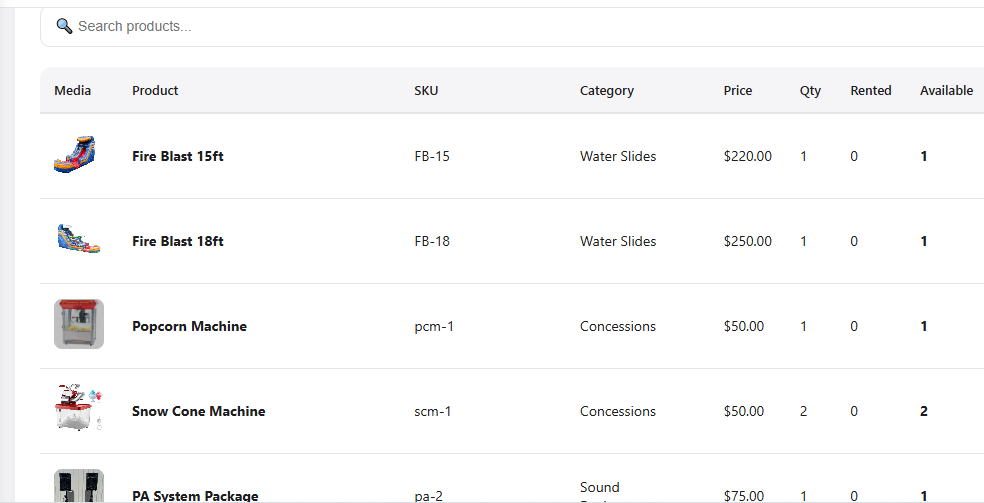Open the Fire Blast 18ft thumbnail image

pyautogui.click(x=77, y=240)
